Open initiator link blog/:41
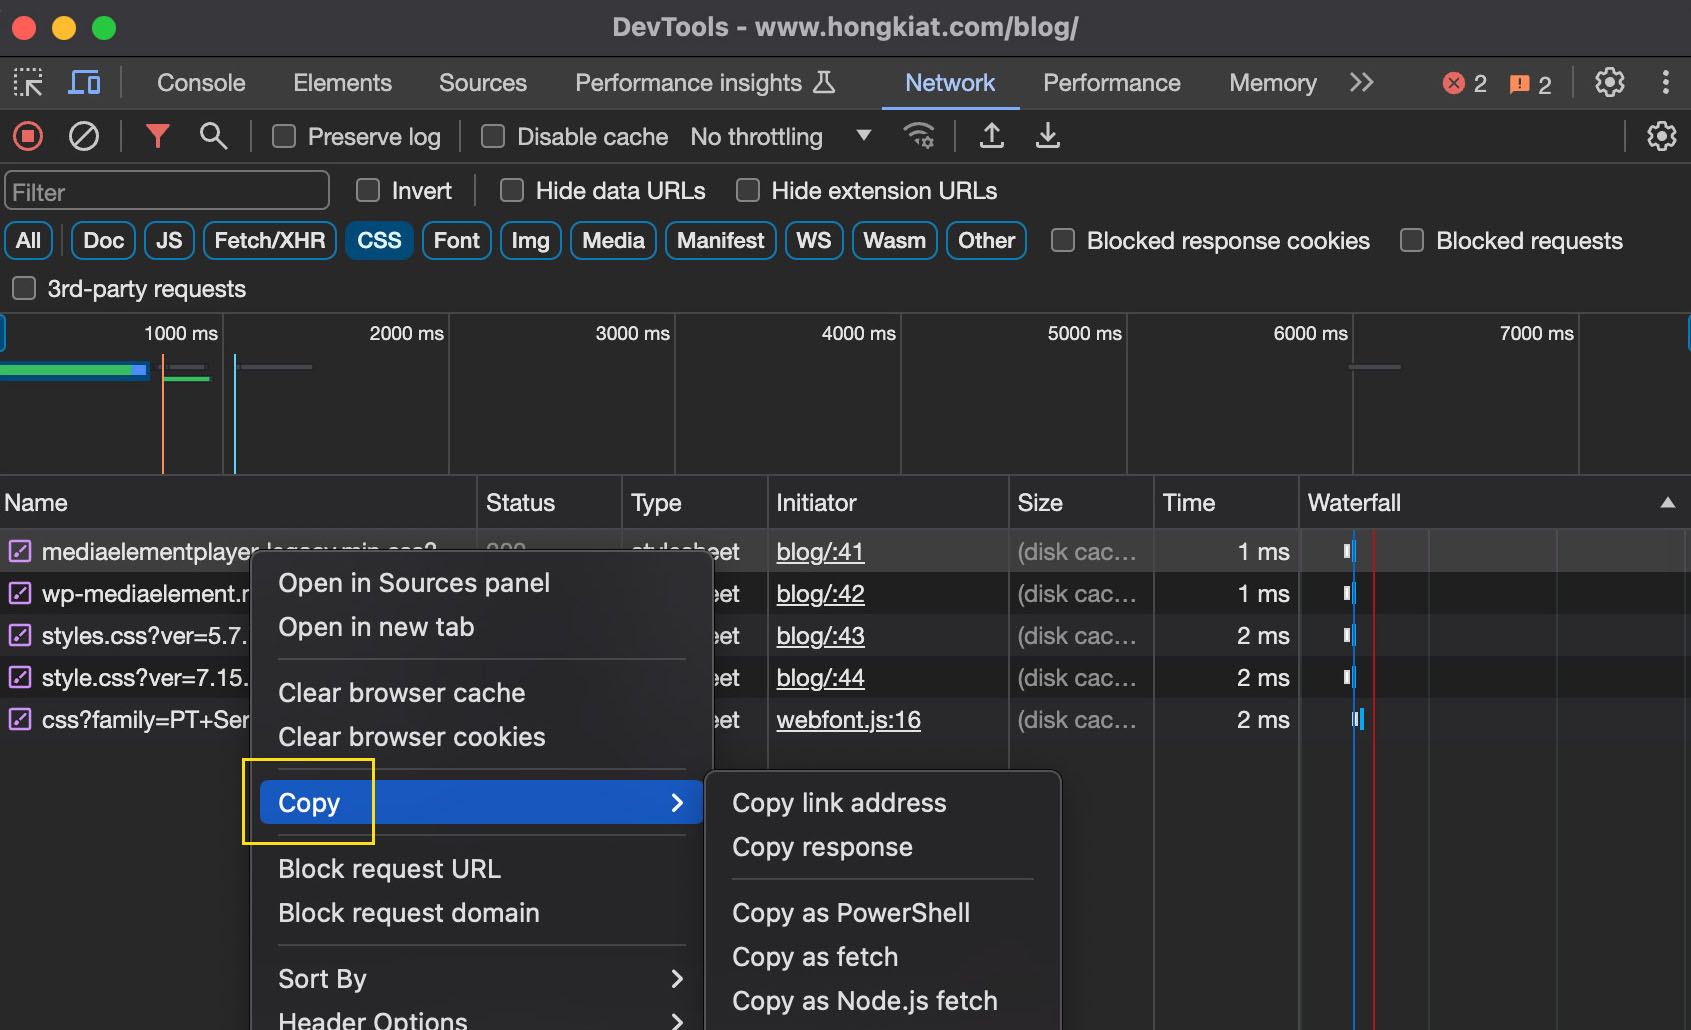The image size is (1691, 1030). click(x=820, y=552)
